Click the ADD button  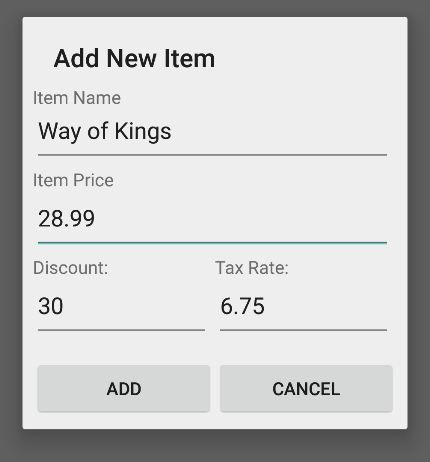coord(124,389)
